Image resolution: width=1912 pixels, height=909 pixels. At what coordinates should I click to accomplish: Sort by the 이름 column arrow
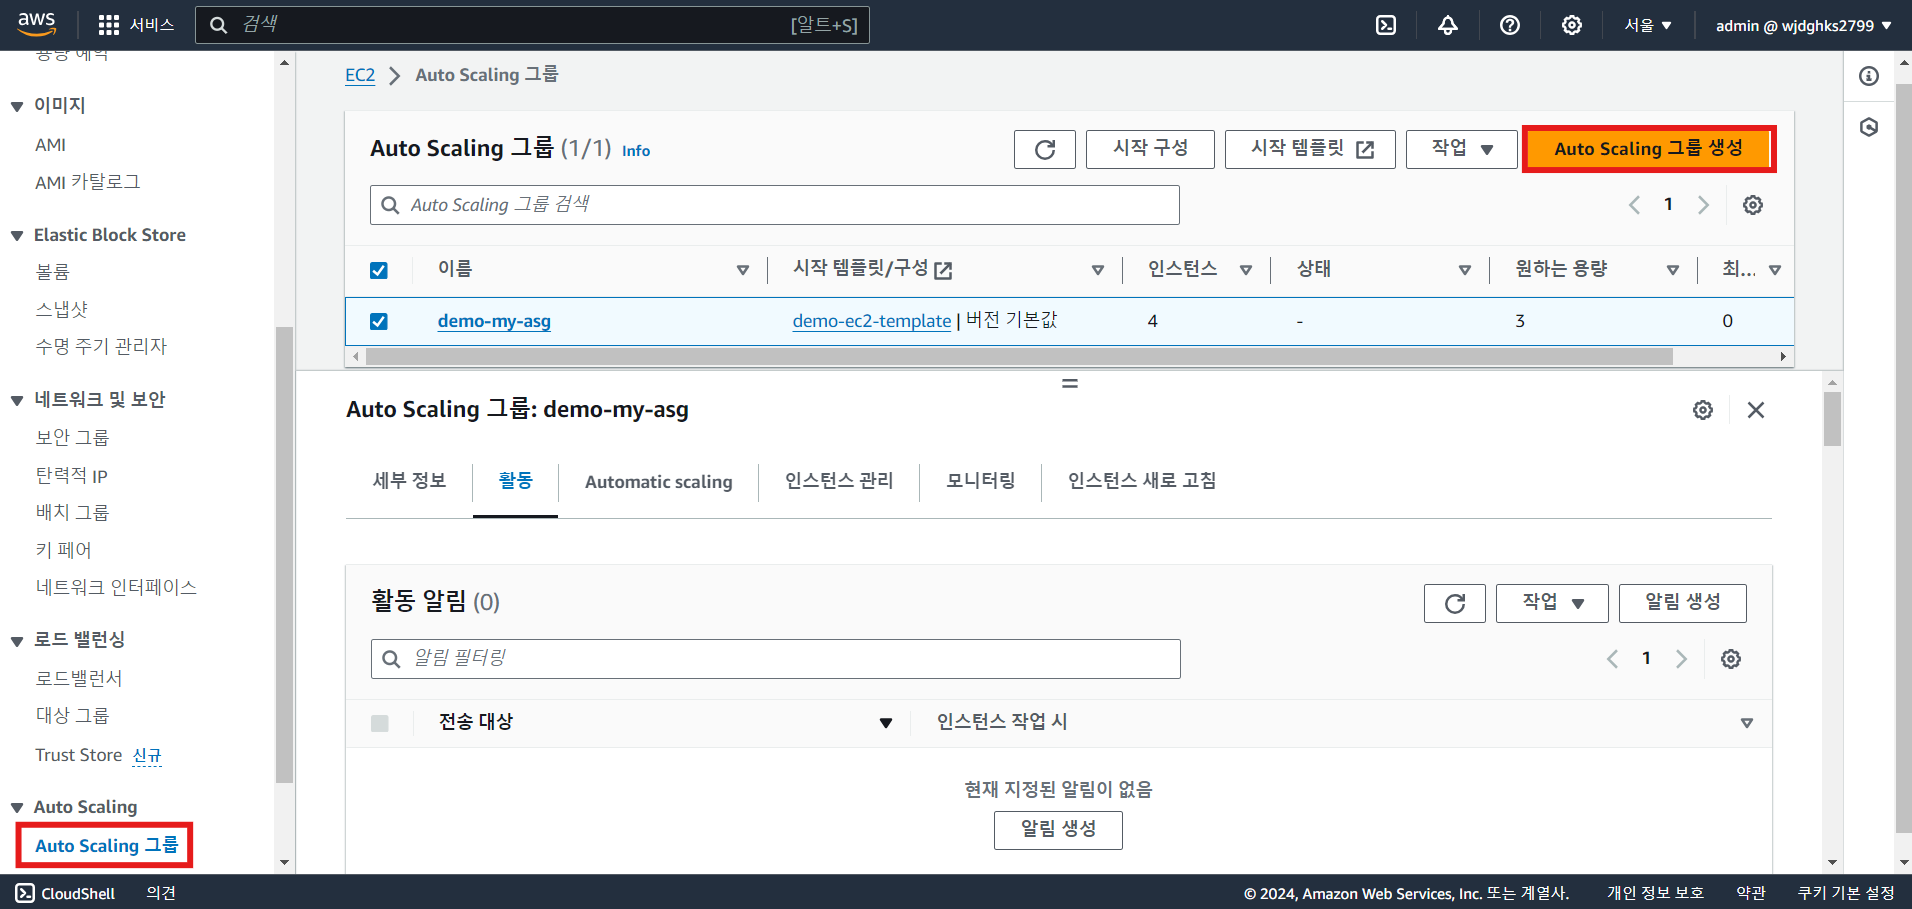[743, 270]
